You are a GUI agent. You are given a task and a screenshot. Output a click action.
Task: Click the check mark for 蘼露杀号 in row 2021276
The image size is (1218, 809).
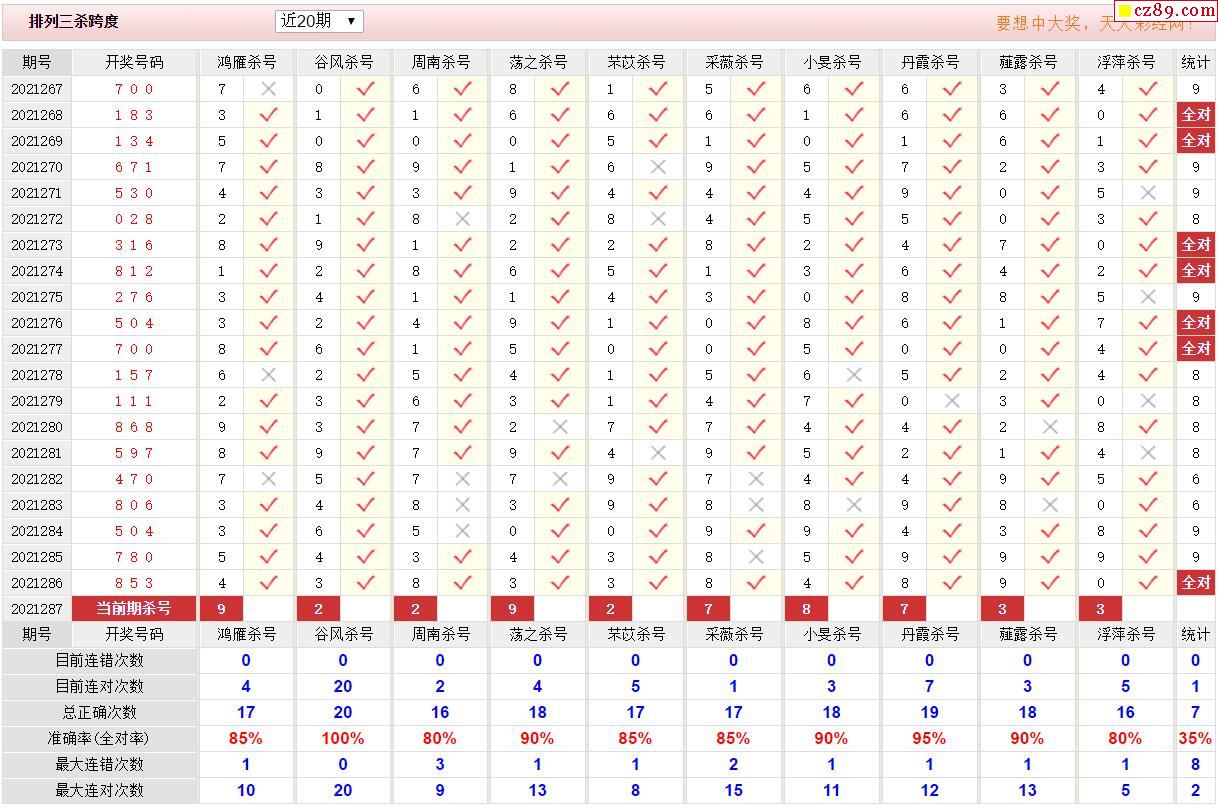tap(1050, 323)
